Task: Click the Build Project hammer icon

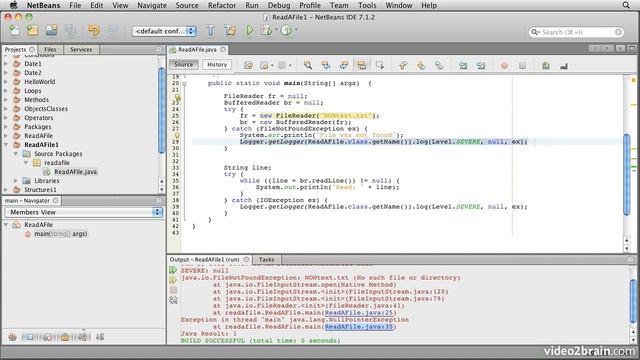Action: [x=211, y=31]
